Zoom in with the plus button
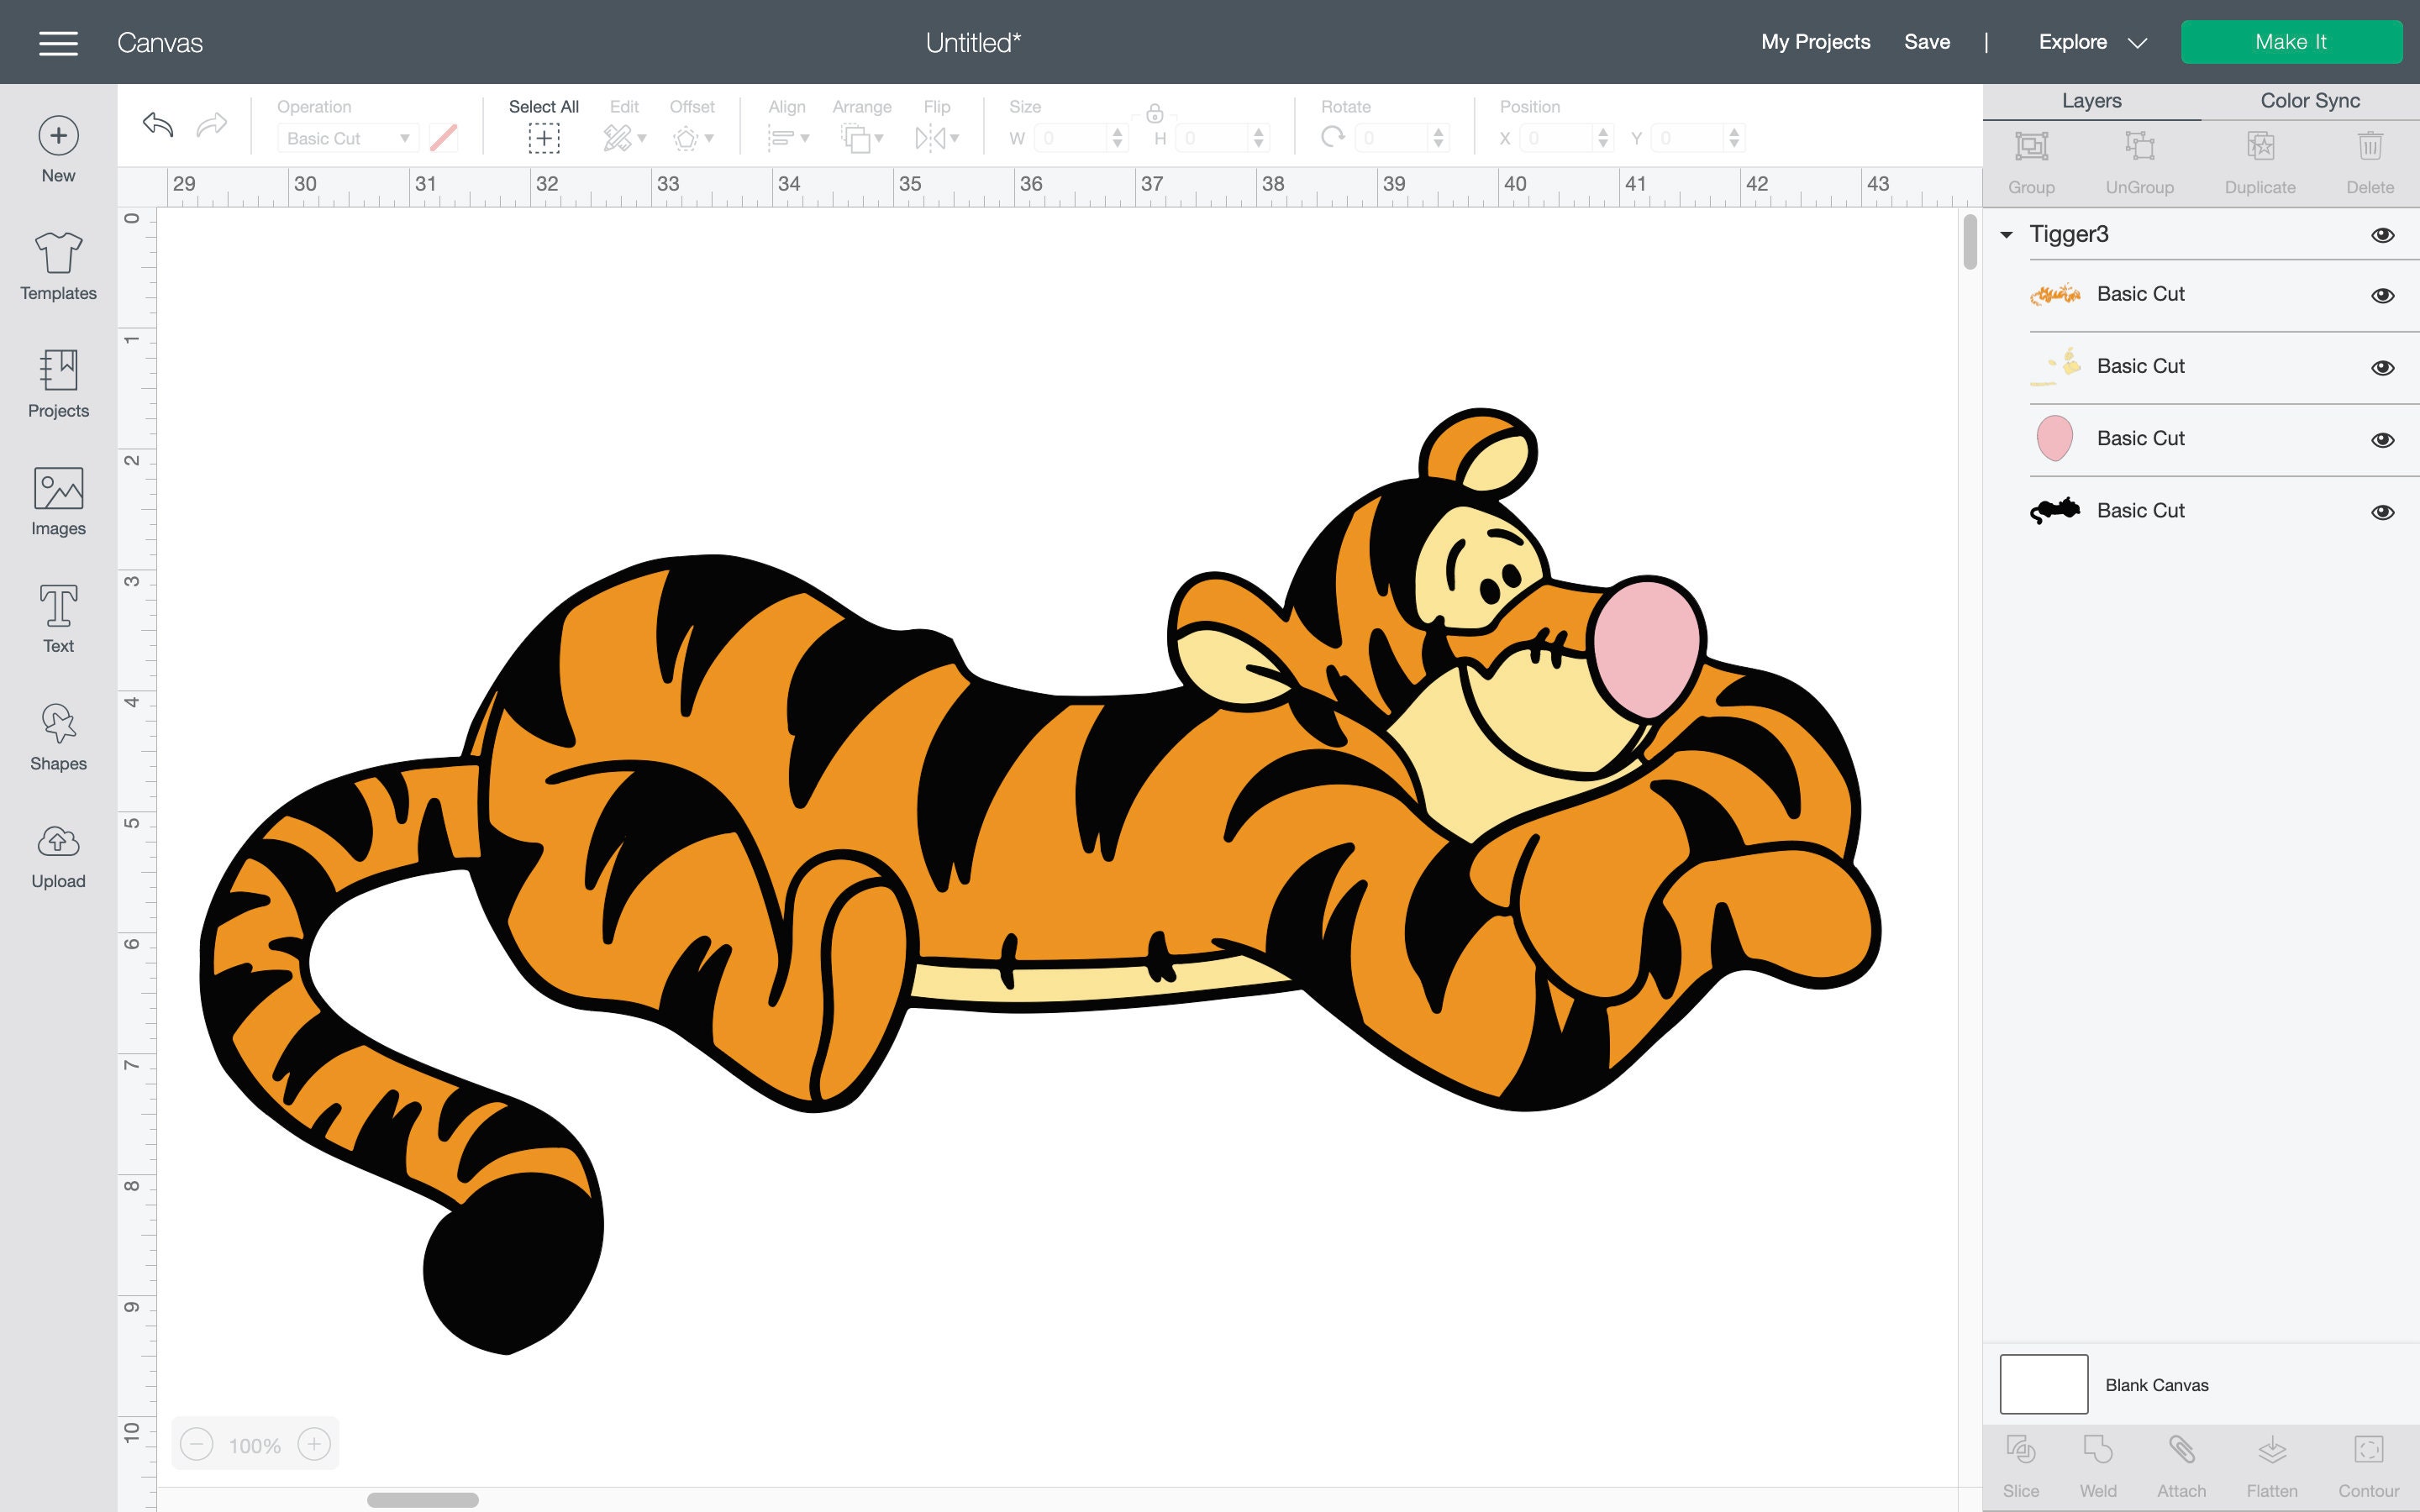Image resolution: width=2420 pixels, height=1512 pixels. tap(314, 1444)
